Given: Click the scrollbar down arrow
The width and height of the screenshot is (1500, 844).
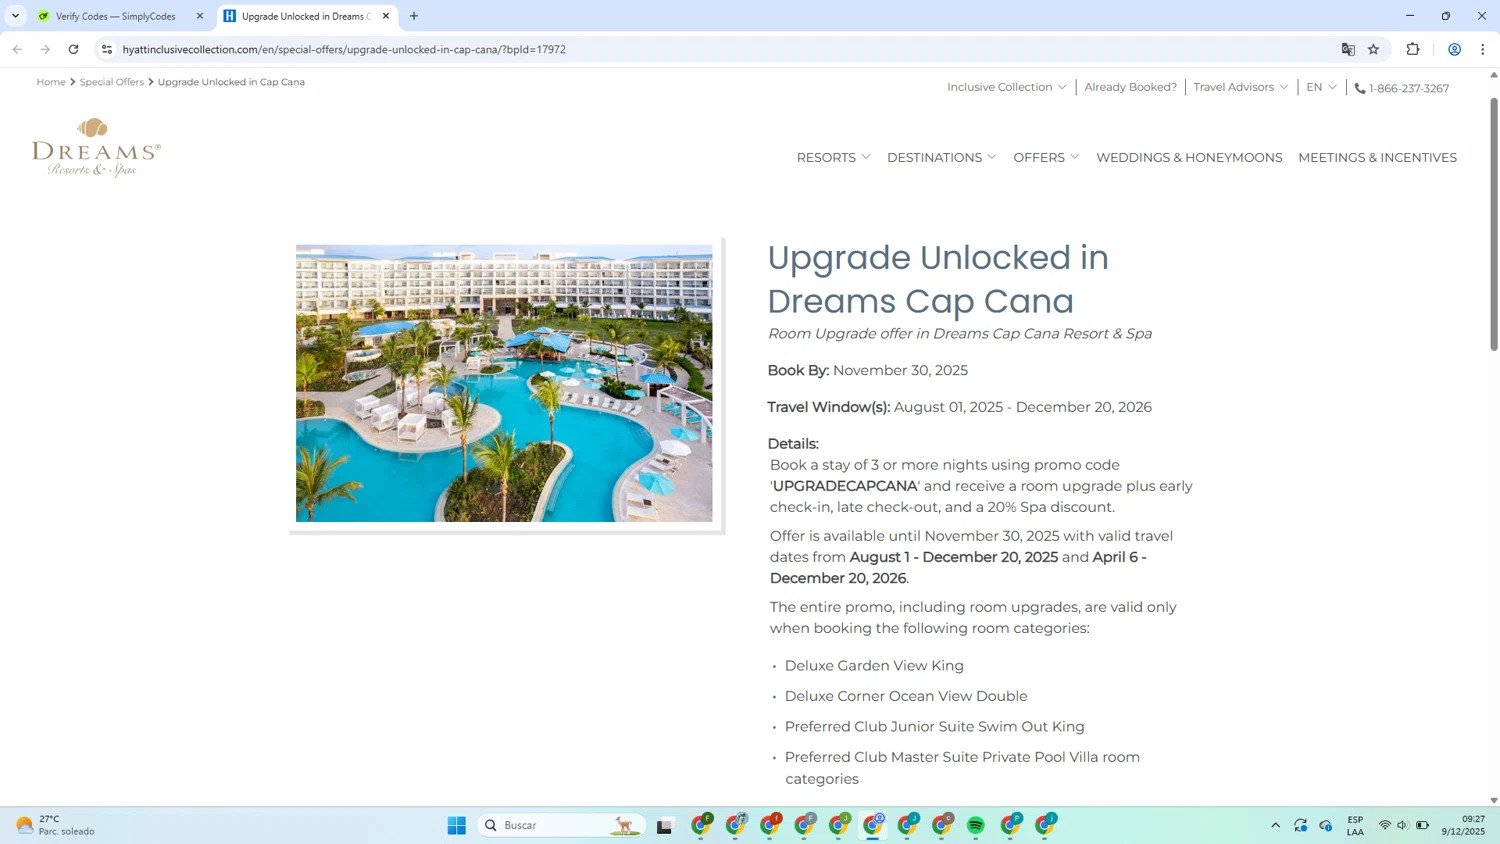Looking at the screenshot, I should pos(1494,800).
